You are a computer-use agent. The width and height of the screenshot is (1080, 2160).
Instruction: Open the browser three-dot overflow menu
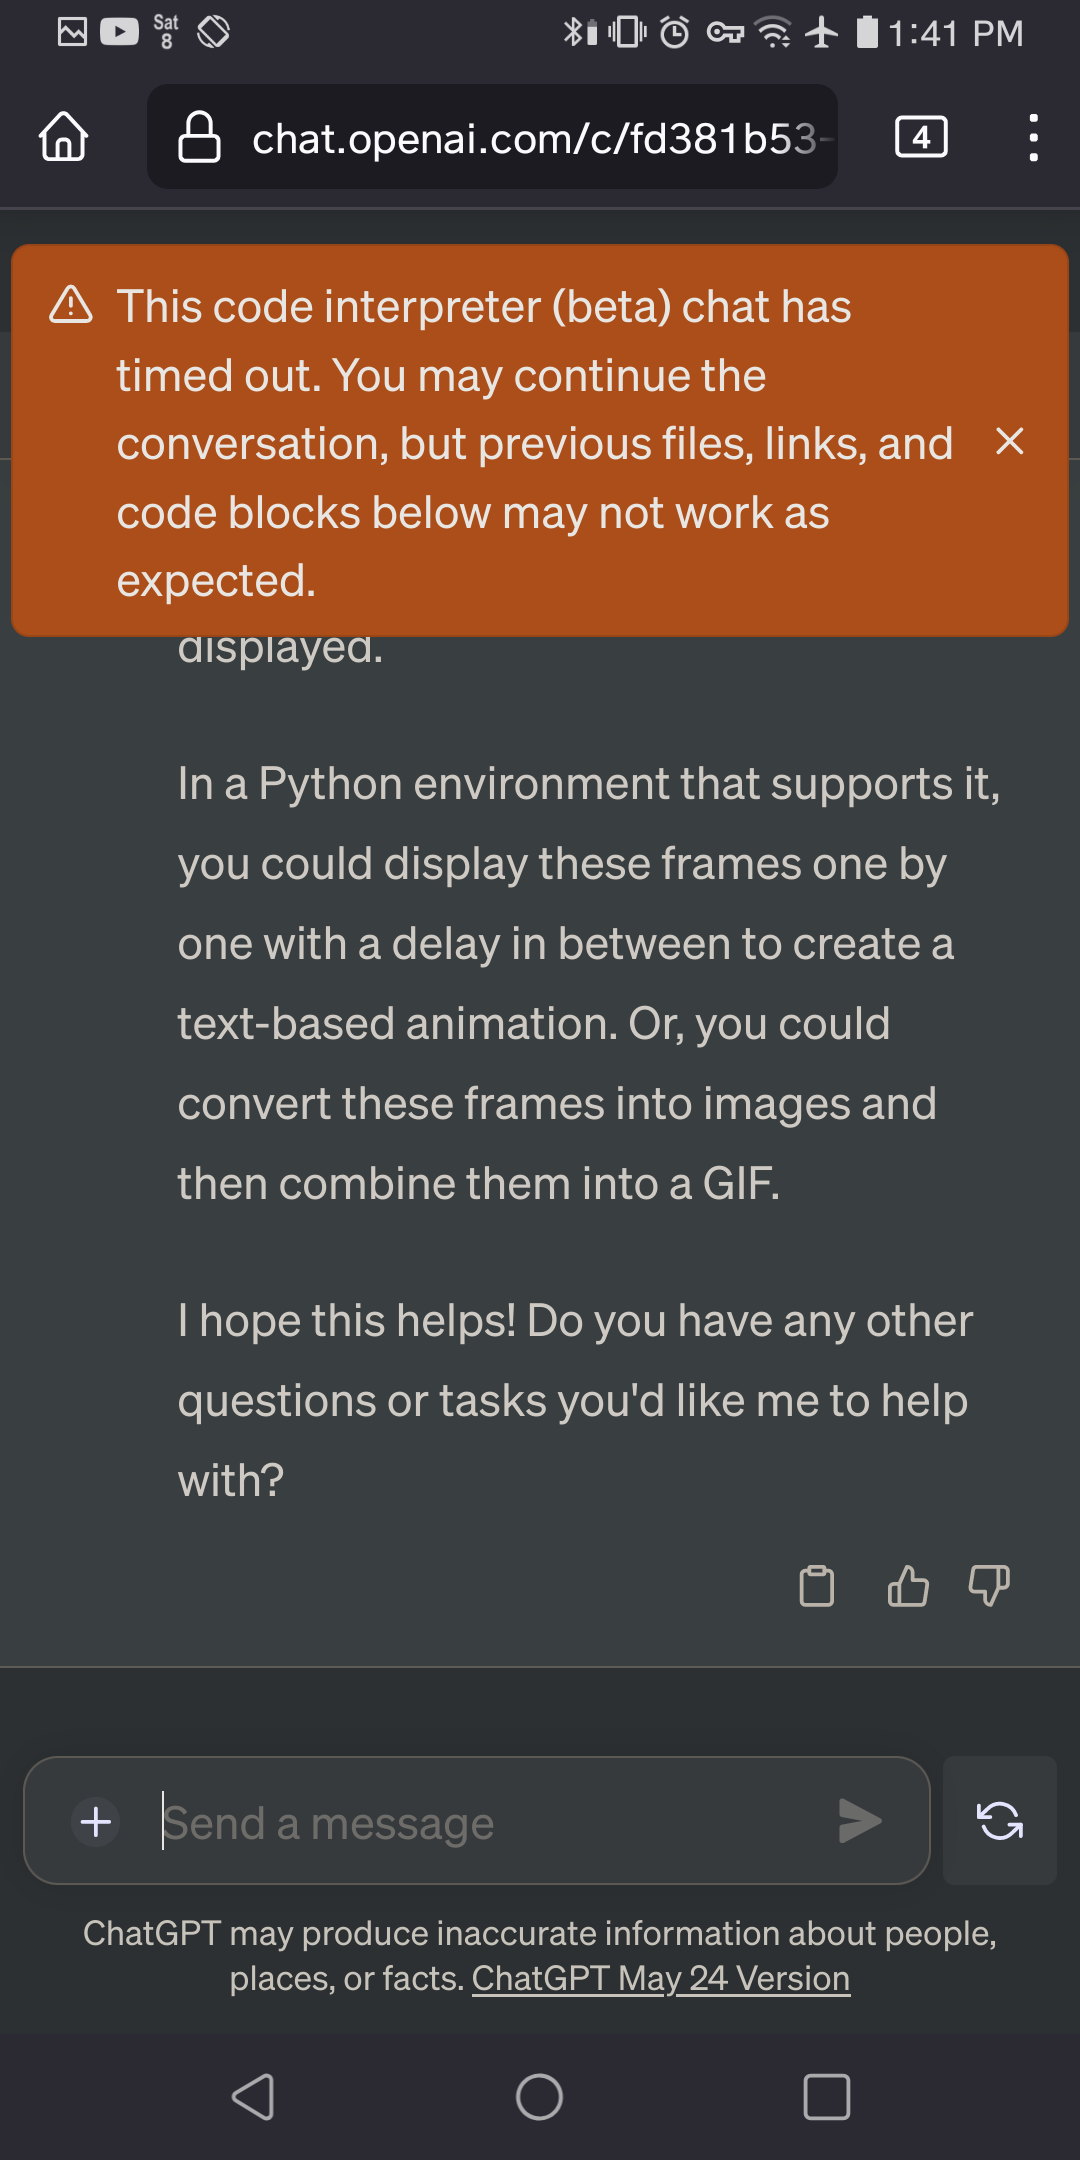[1034, 137]
